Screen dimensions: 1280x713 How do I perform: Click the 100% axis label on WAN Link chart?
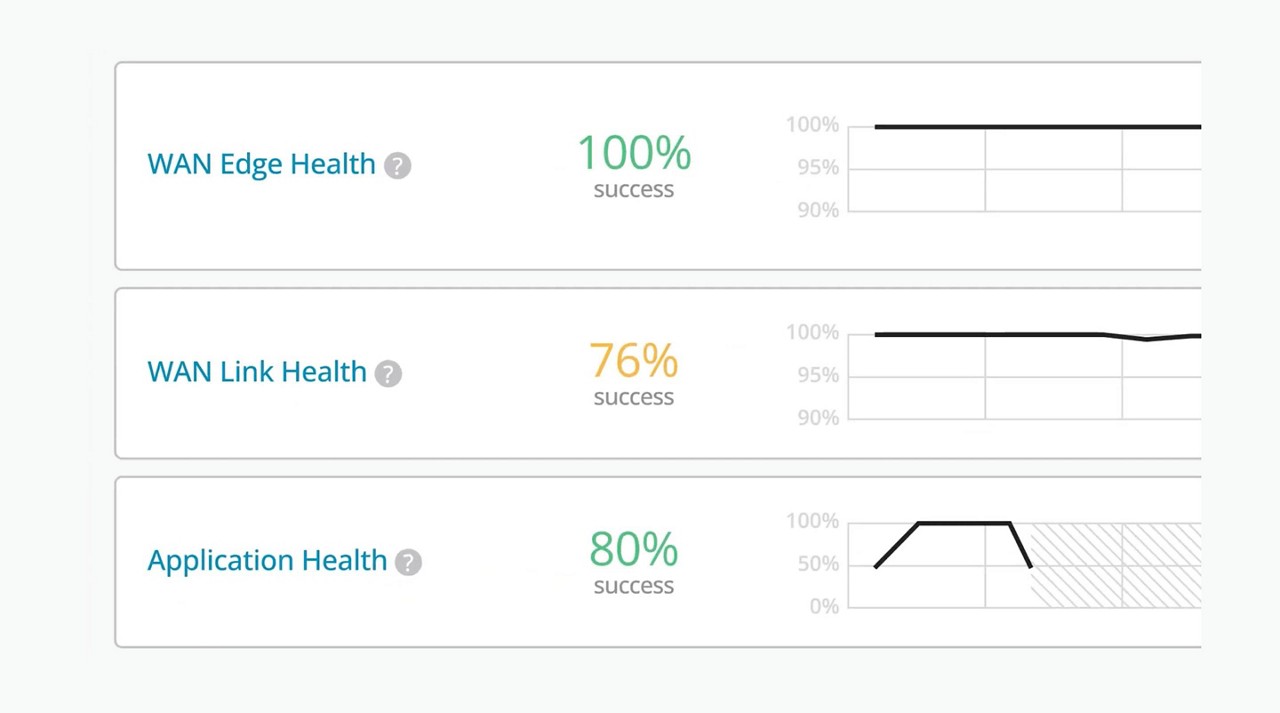coord(812,333)
